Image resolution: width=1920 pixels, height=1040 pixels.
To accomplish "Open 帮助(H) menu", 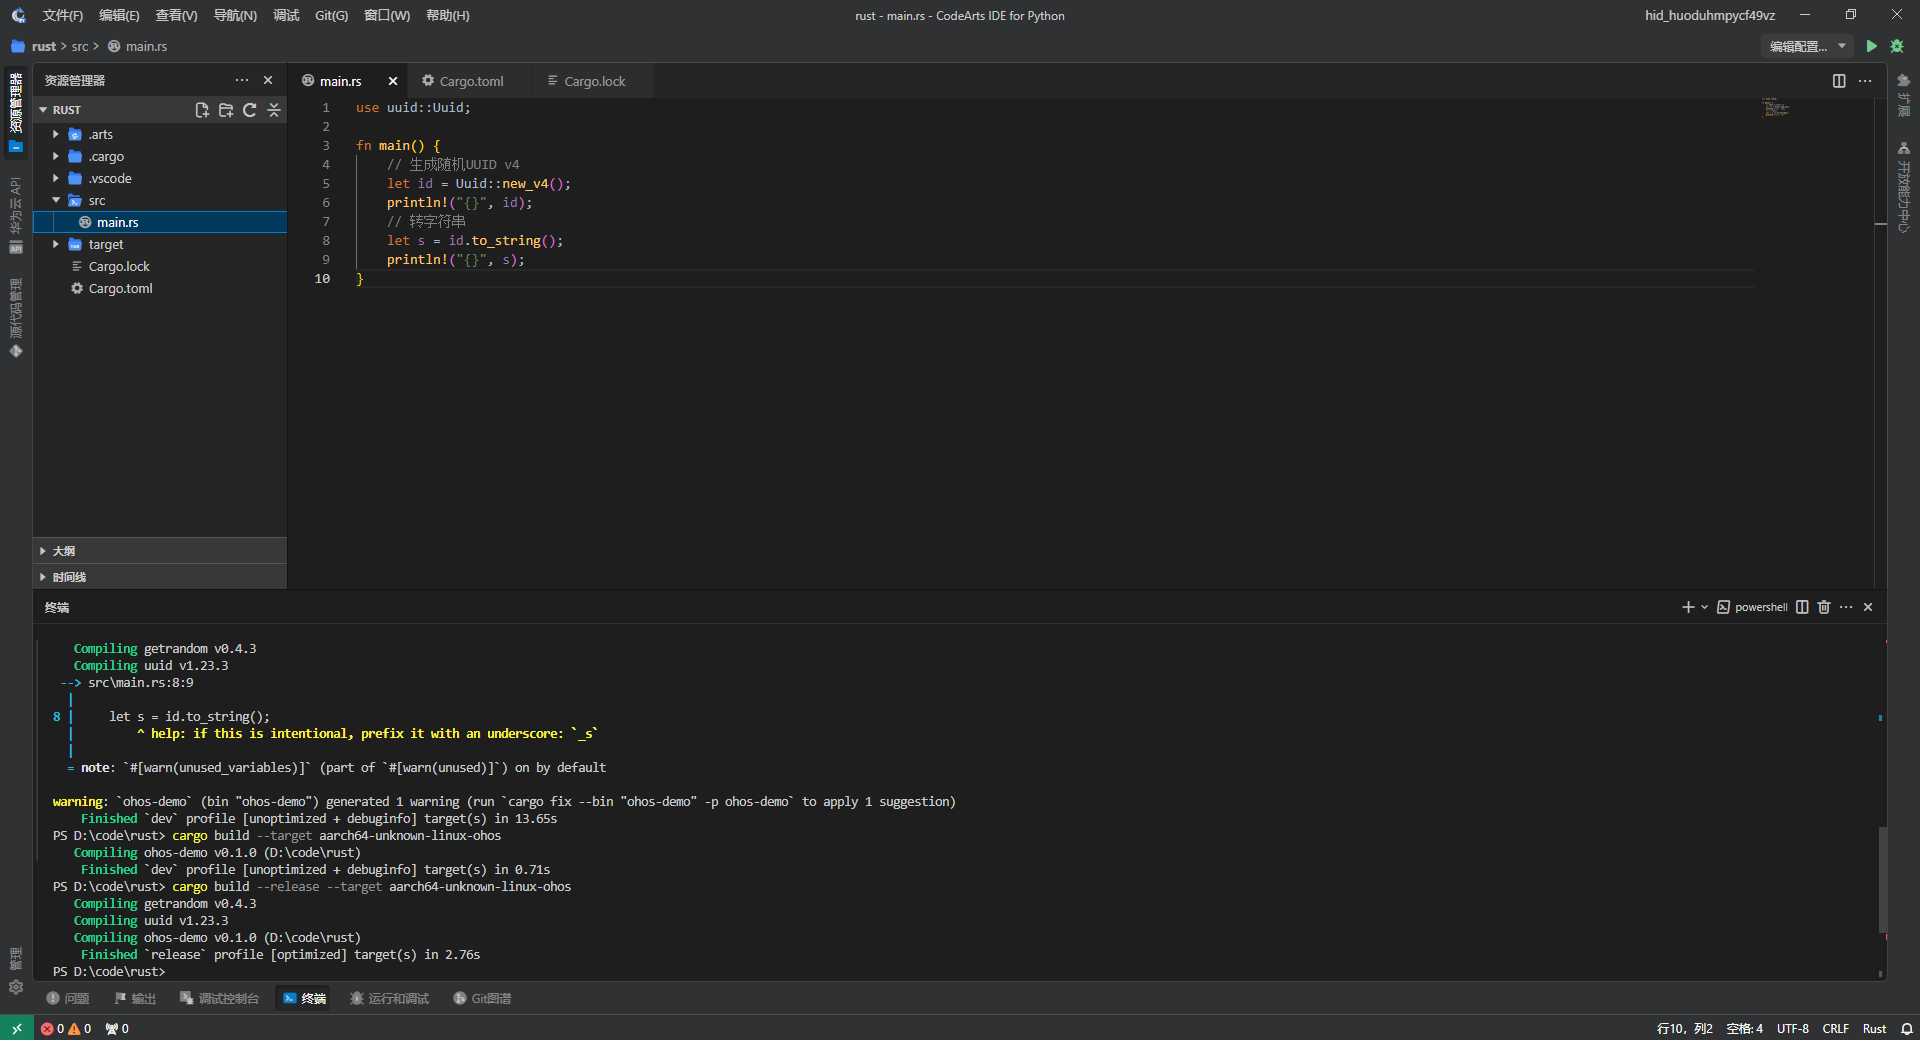I will [x=447, y=15].
